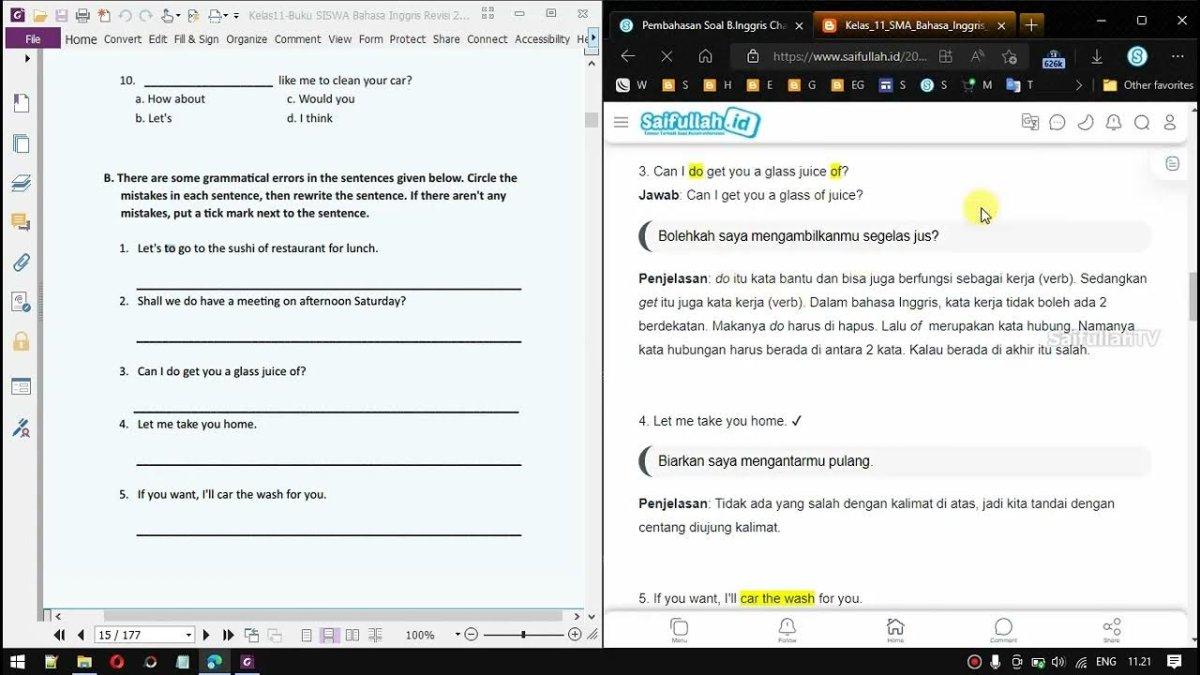This screenshot has height=675, width=1200.
Task: Expand the bookmarks bar overflow chevron
Action: (1078, 86)
